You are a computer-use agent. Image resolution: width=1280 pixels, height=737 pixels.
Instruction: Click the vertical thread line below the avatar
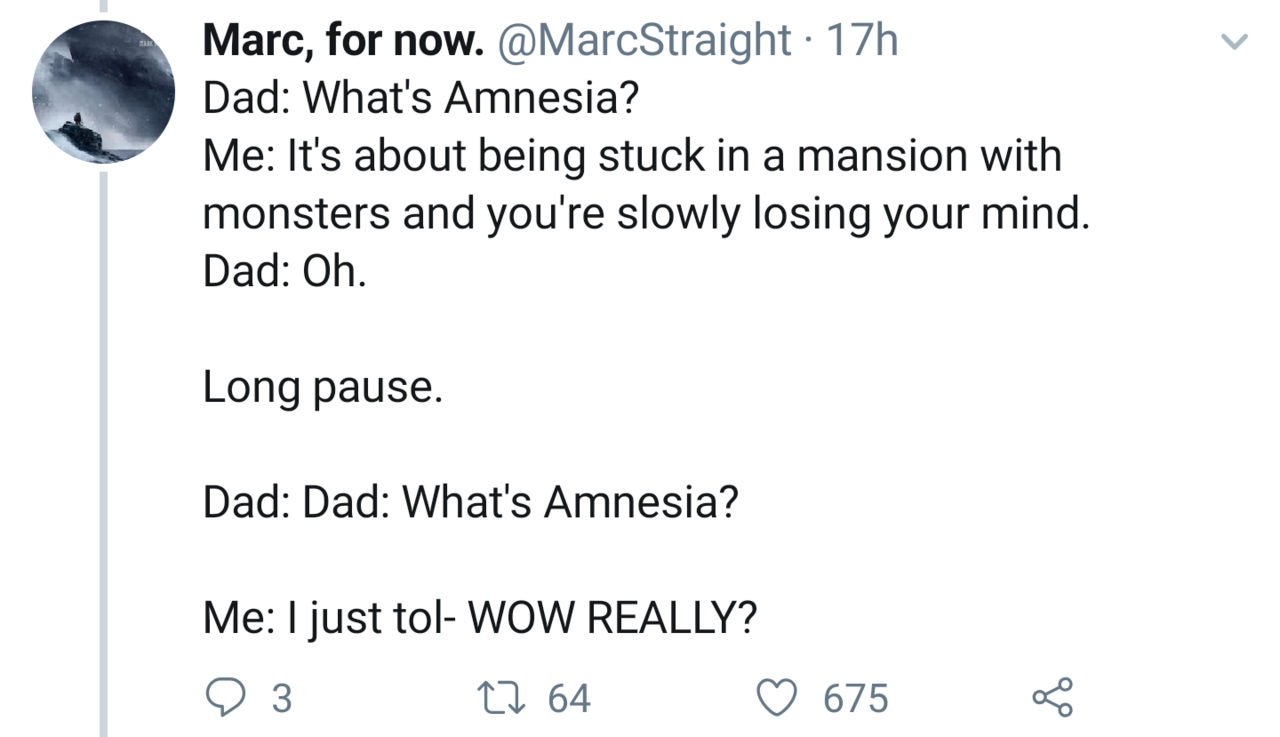point(103,450)
